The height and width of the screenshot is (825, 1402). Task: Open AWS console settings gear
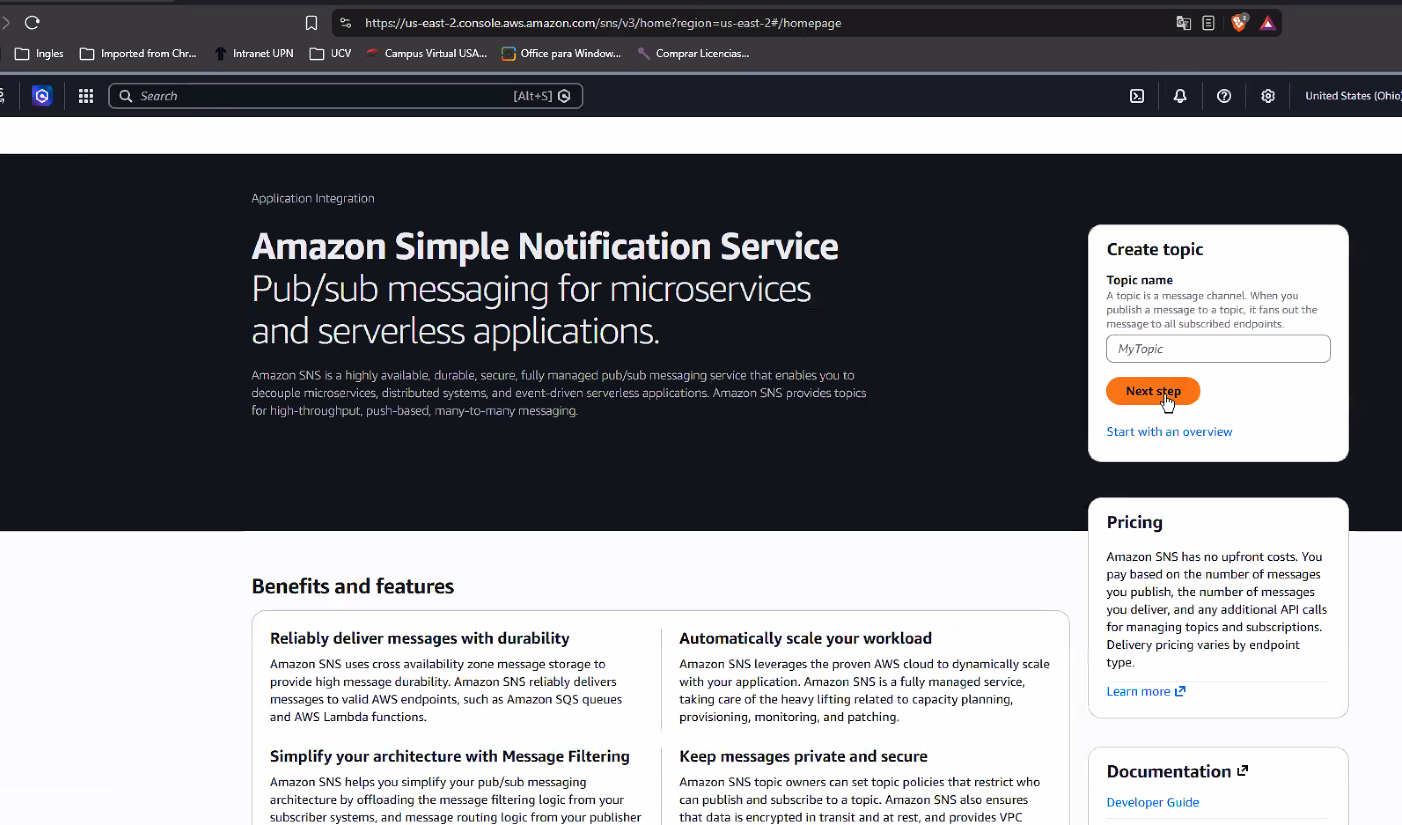[1268, 96]
